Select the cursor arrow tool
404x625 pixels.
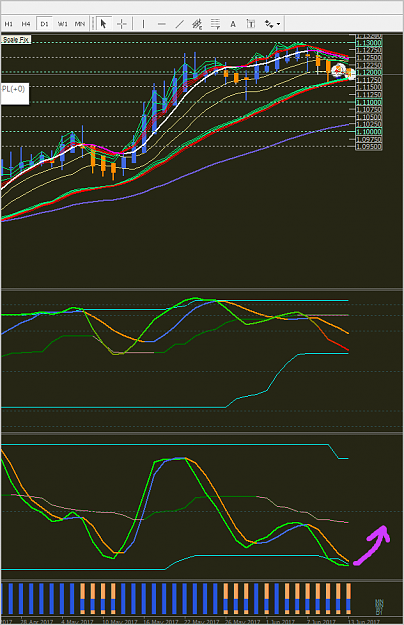[x=103, y=24]
